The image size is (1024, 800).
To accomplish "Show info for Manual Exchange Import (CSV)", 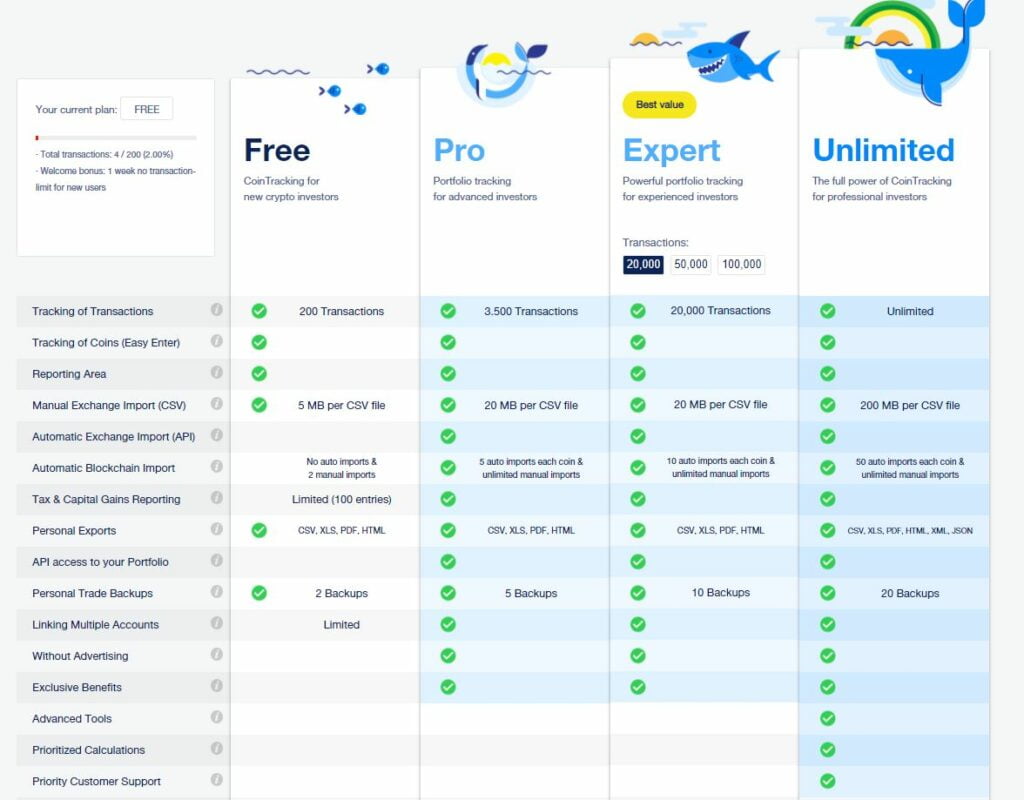I will click(x=216, y=404).
